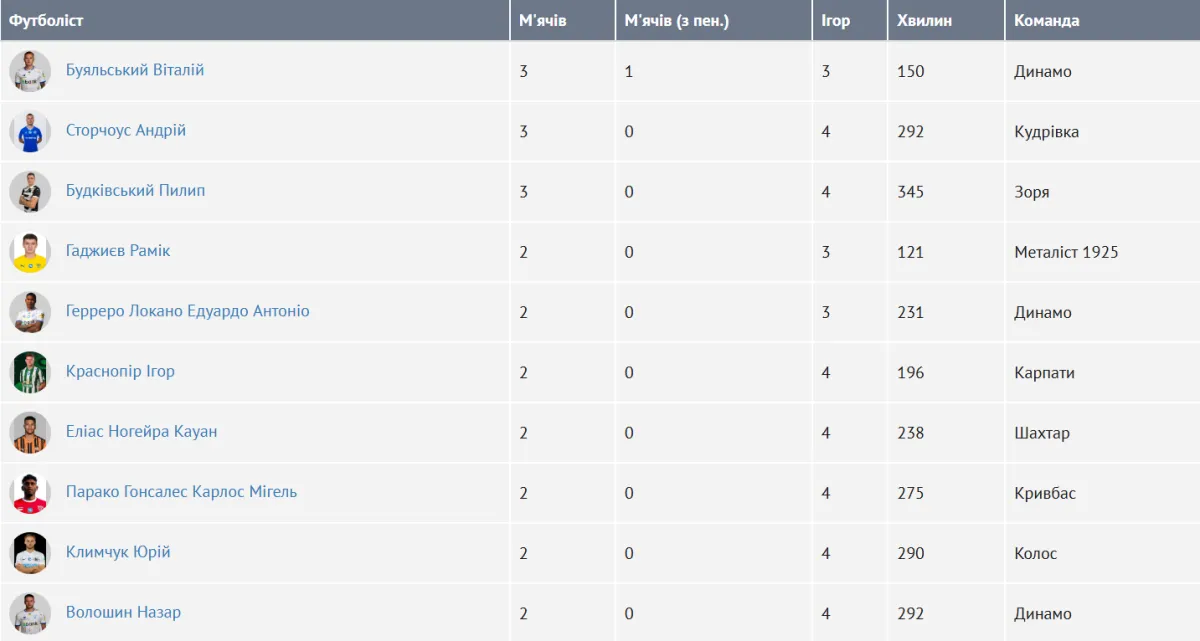This screenshot has width=1200, height=641.
Task: Sort by the Команда column header
Action: point(1102,20)
